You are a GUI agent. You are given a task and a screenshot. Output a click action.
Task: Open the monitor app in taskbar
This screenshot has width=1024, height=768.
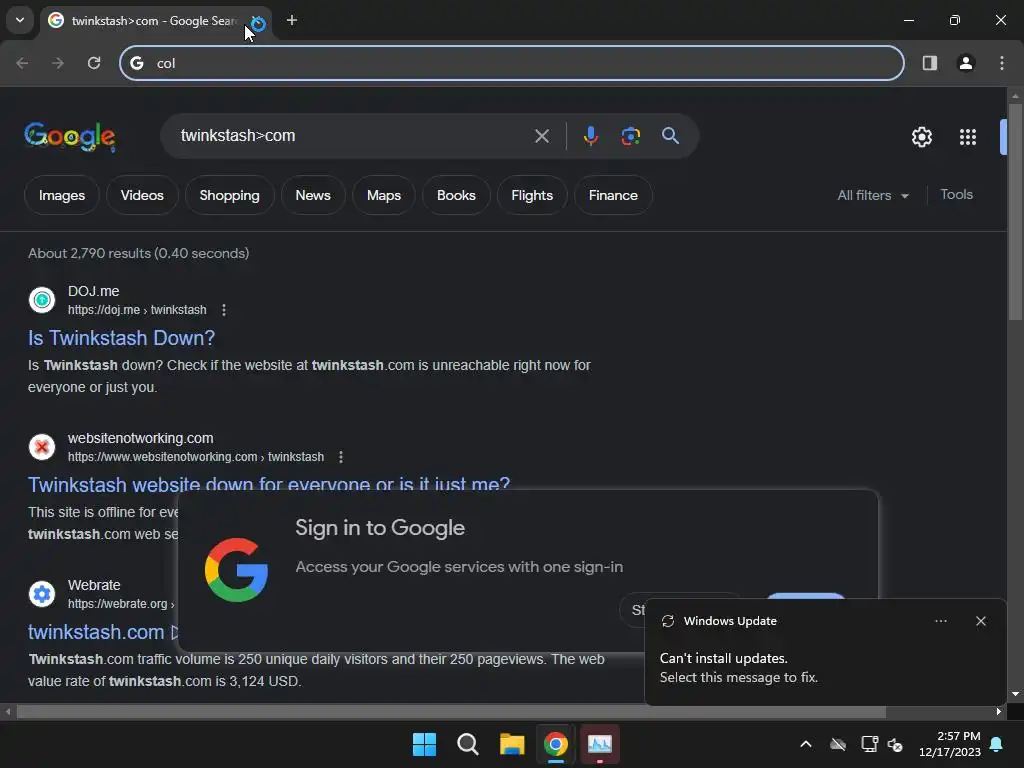(x=600, y=744)
